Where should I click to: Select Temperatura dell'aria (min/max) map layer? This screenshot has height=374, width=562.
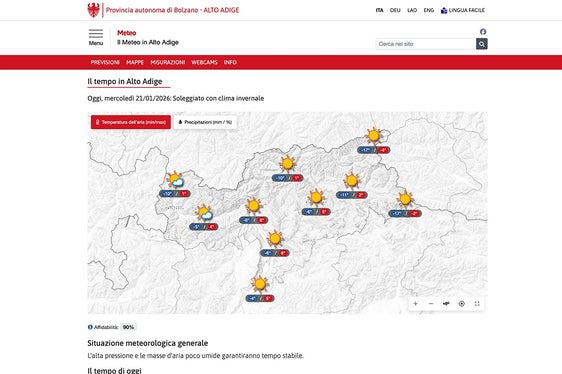pyautogui.click(x=131, y=122)
